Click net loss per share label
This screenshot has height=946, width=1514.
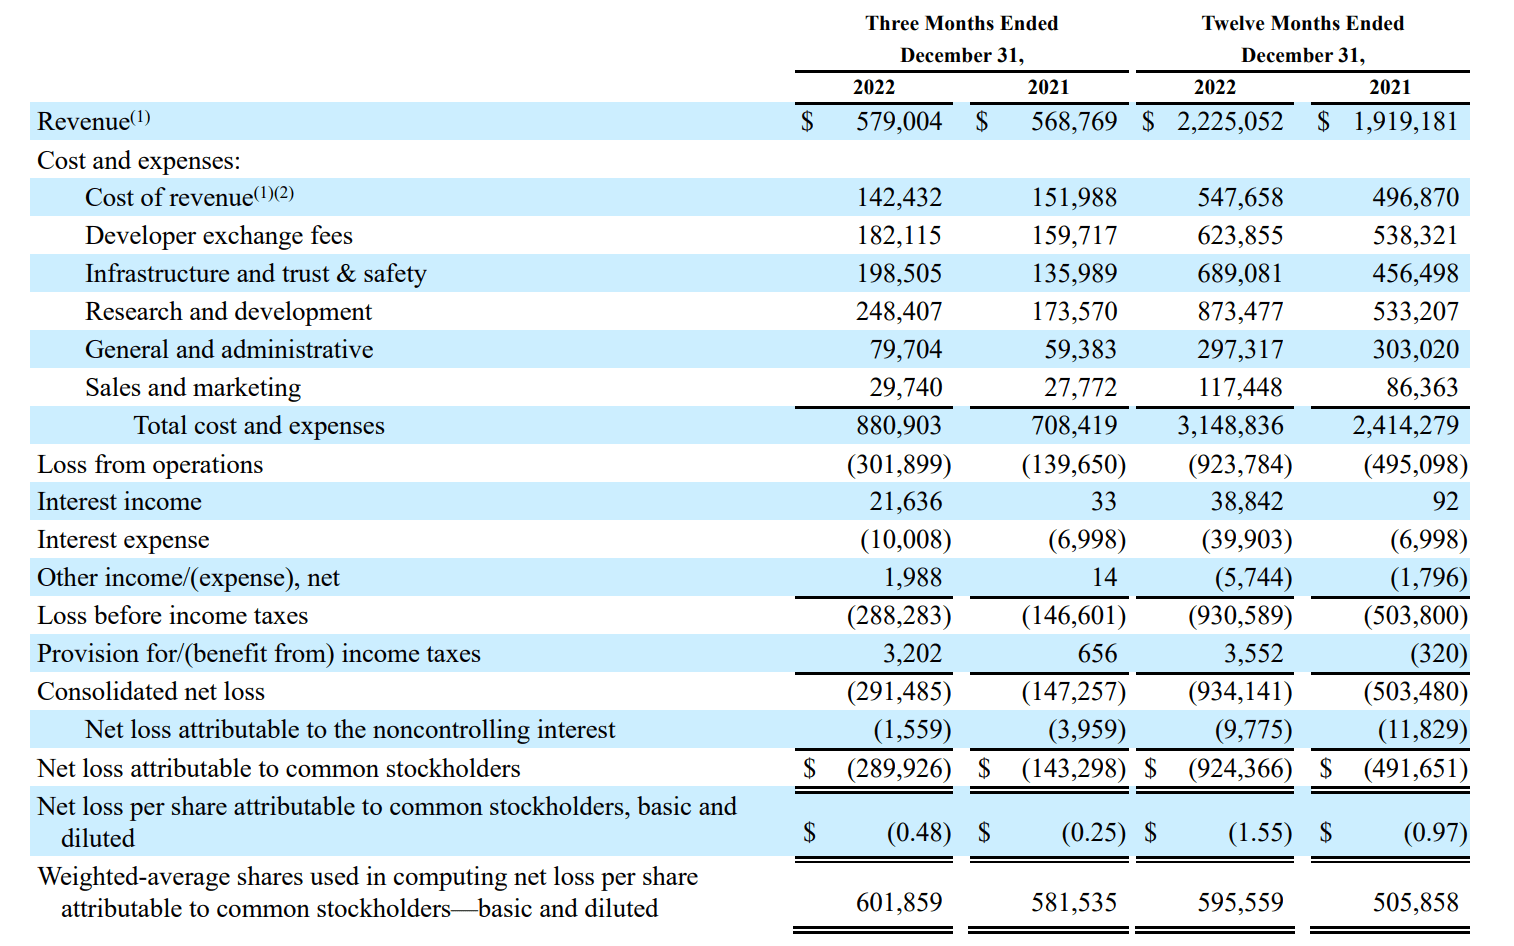387,822
